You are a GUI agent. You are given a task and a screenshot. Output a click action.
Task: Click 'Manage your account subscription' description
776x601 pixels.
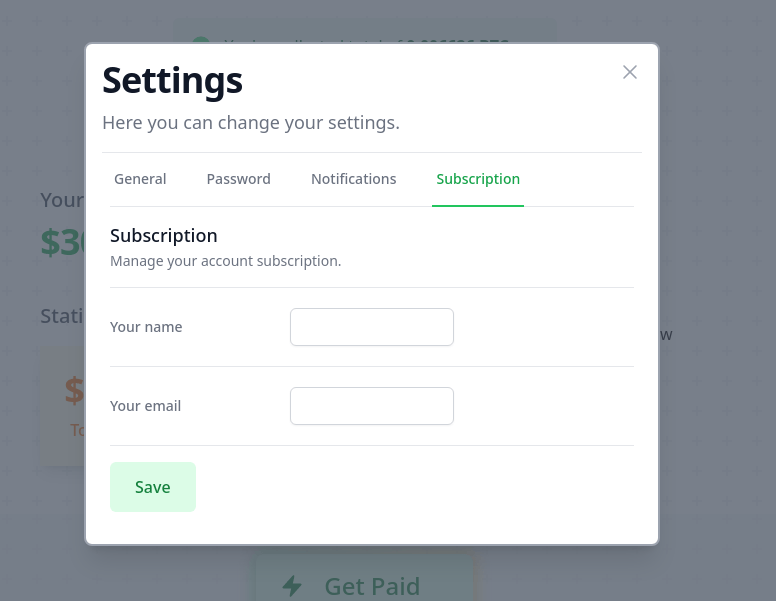226,261
